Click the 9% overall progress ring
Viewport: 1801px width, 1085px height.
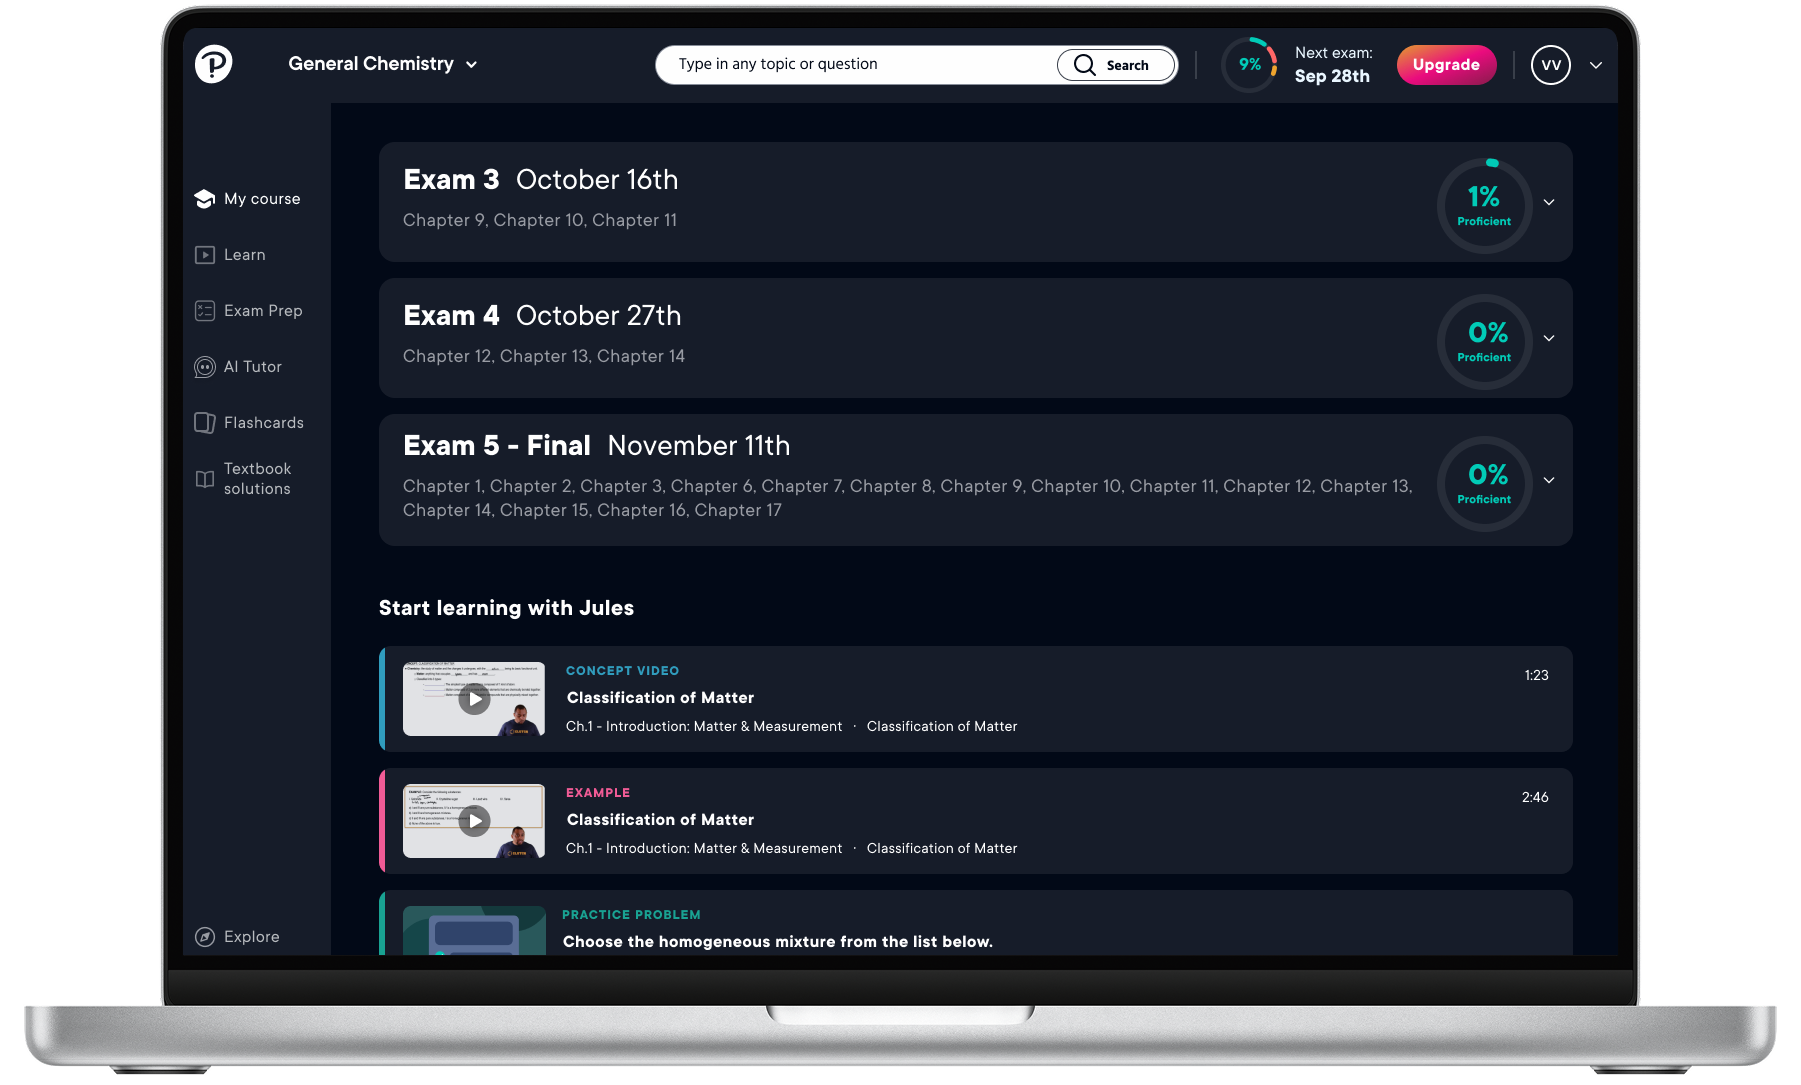pyautogui.click(x=1249, y=65)
